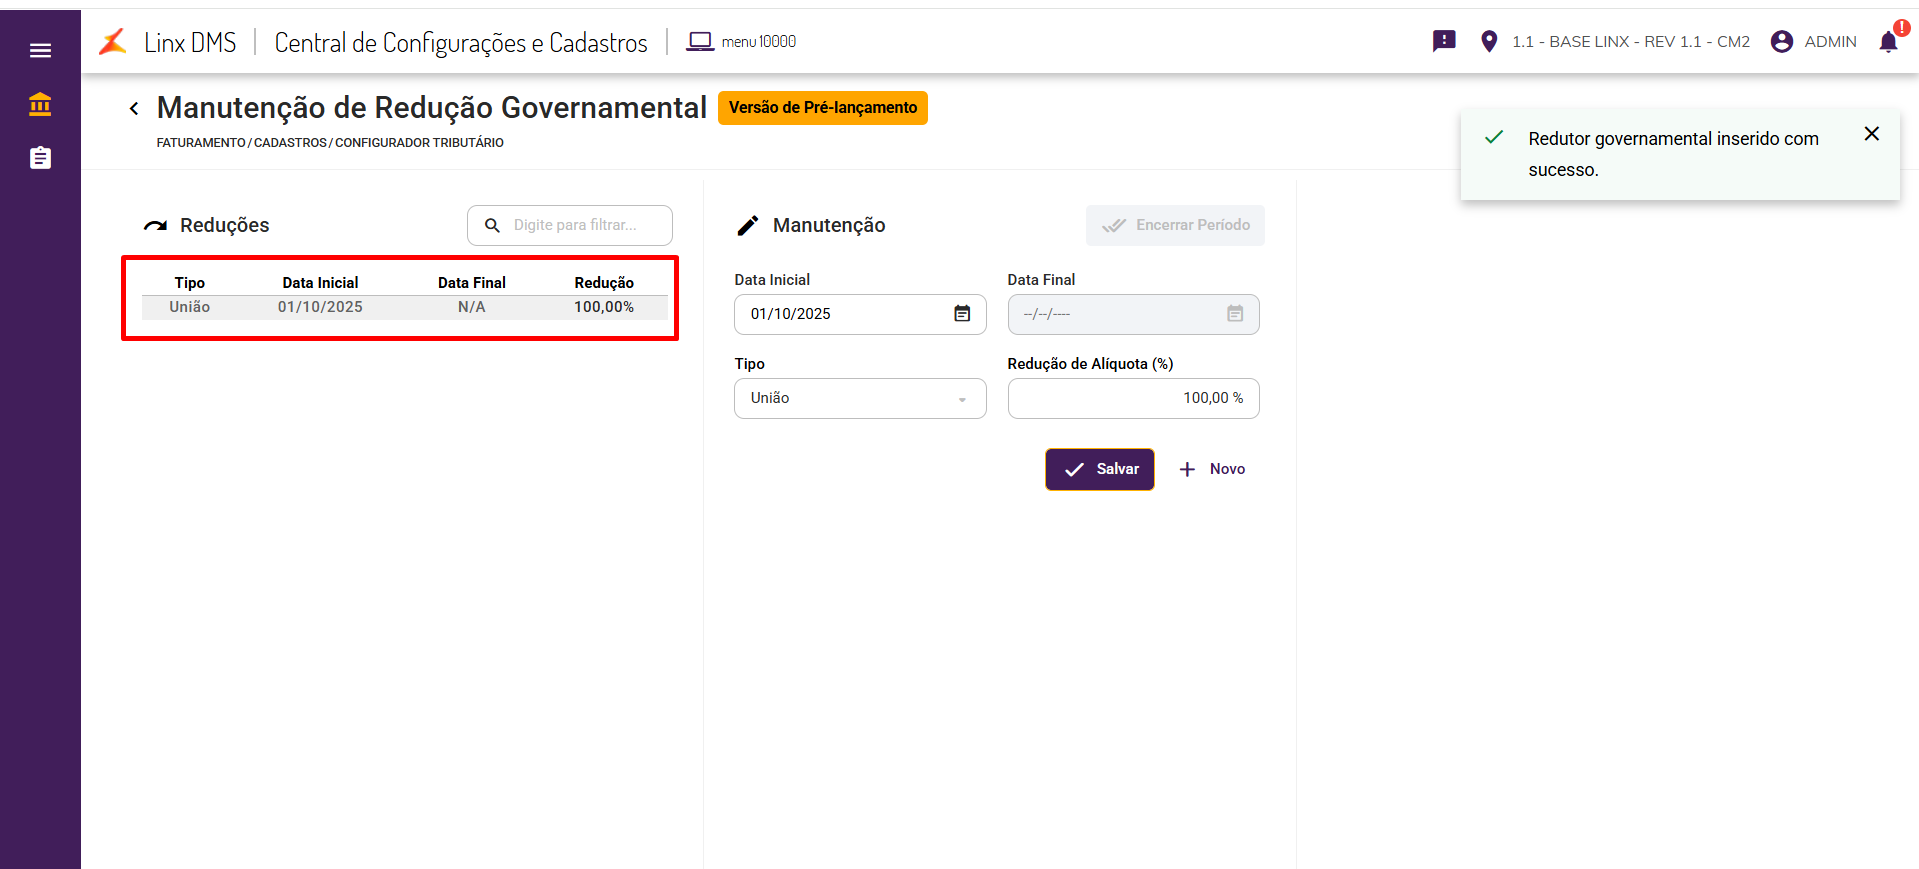Image resolution: width=1919 pixels, height=869 pixels.
Task: Click the Encerrar Período button
Action: click(1175, 225)
